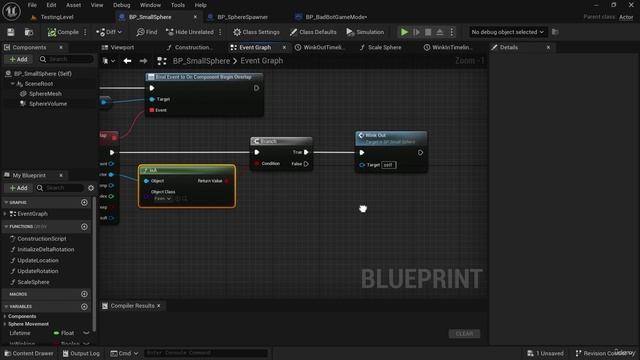This screenshot has width=640, height=360.
Task: Click the icon right of the debug object dropdown
Action: pyautogui.click(x=555, y=32)
